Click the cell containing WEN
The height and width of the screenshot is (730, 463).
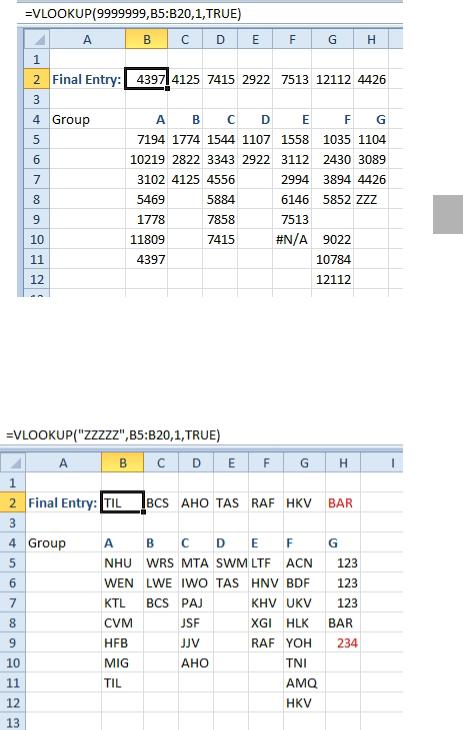point(123,583)
